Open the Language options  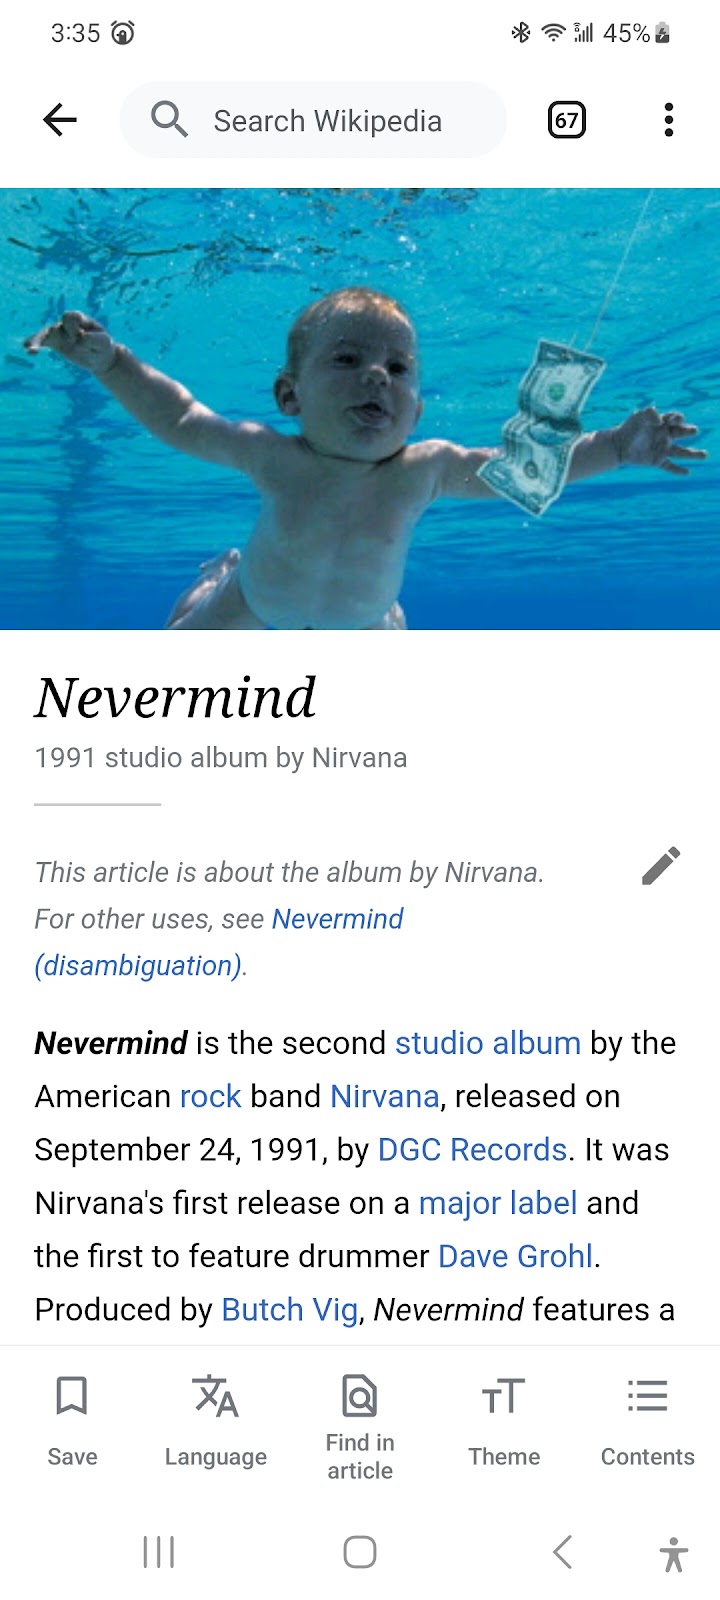(x=216, y=1421)
